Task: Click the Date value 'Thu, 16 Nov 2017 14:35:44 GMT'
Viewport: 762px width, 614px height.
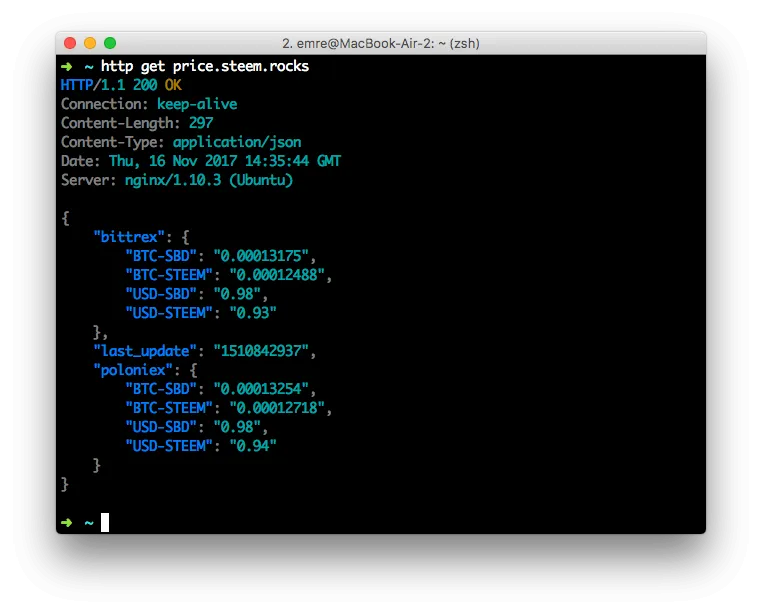Action: (225, 161)
